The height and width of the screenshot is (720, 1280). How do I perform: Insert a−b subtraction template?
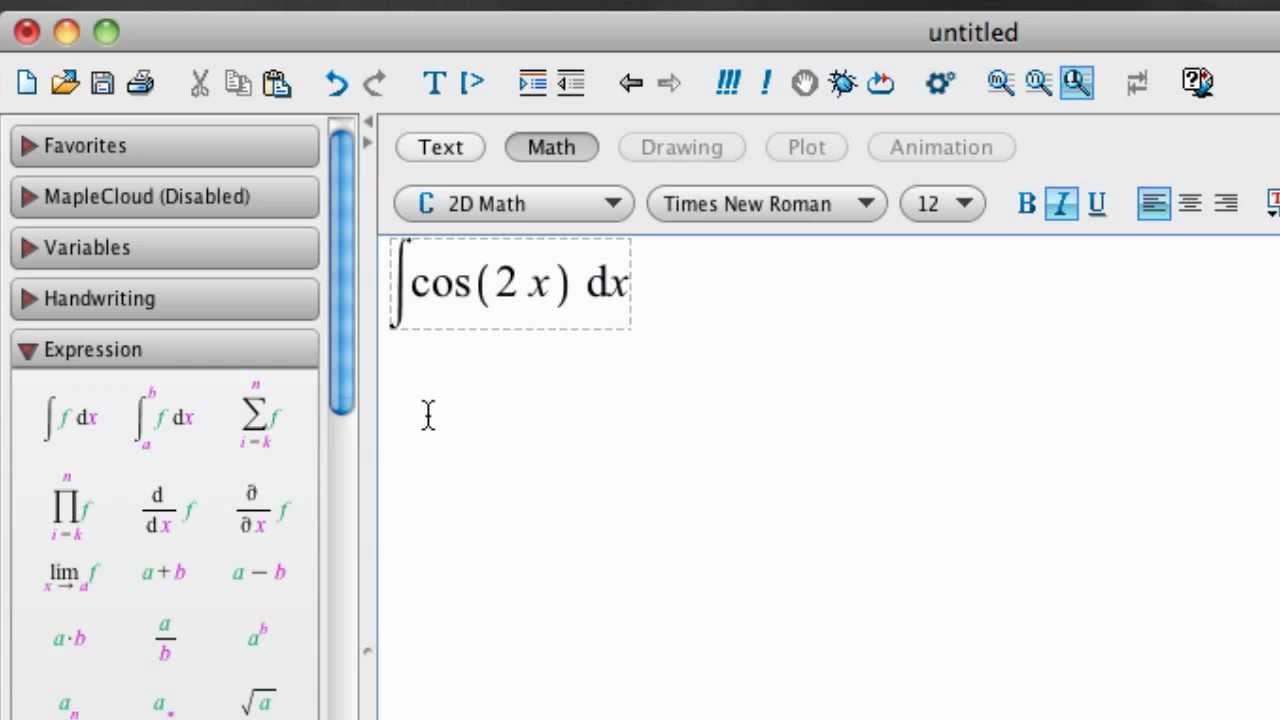[x=259, y=572]
